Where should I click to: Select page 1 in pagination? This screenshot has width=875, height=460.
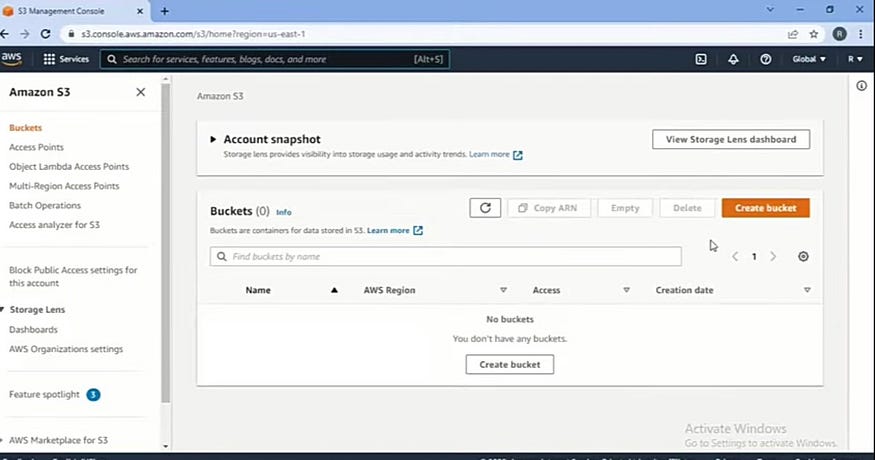pyautogui.click(x=754, y=256)
